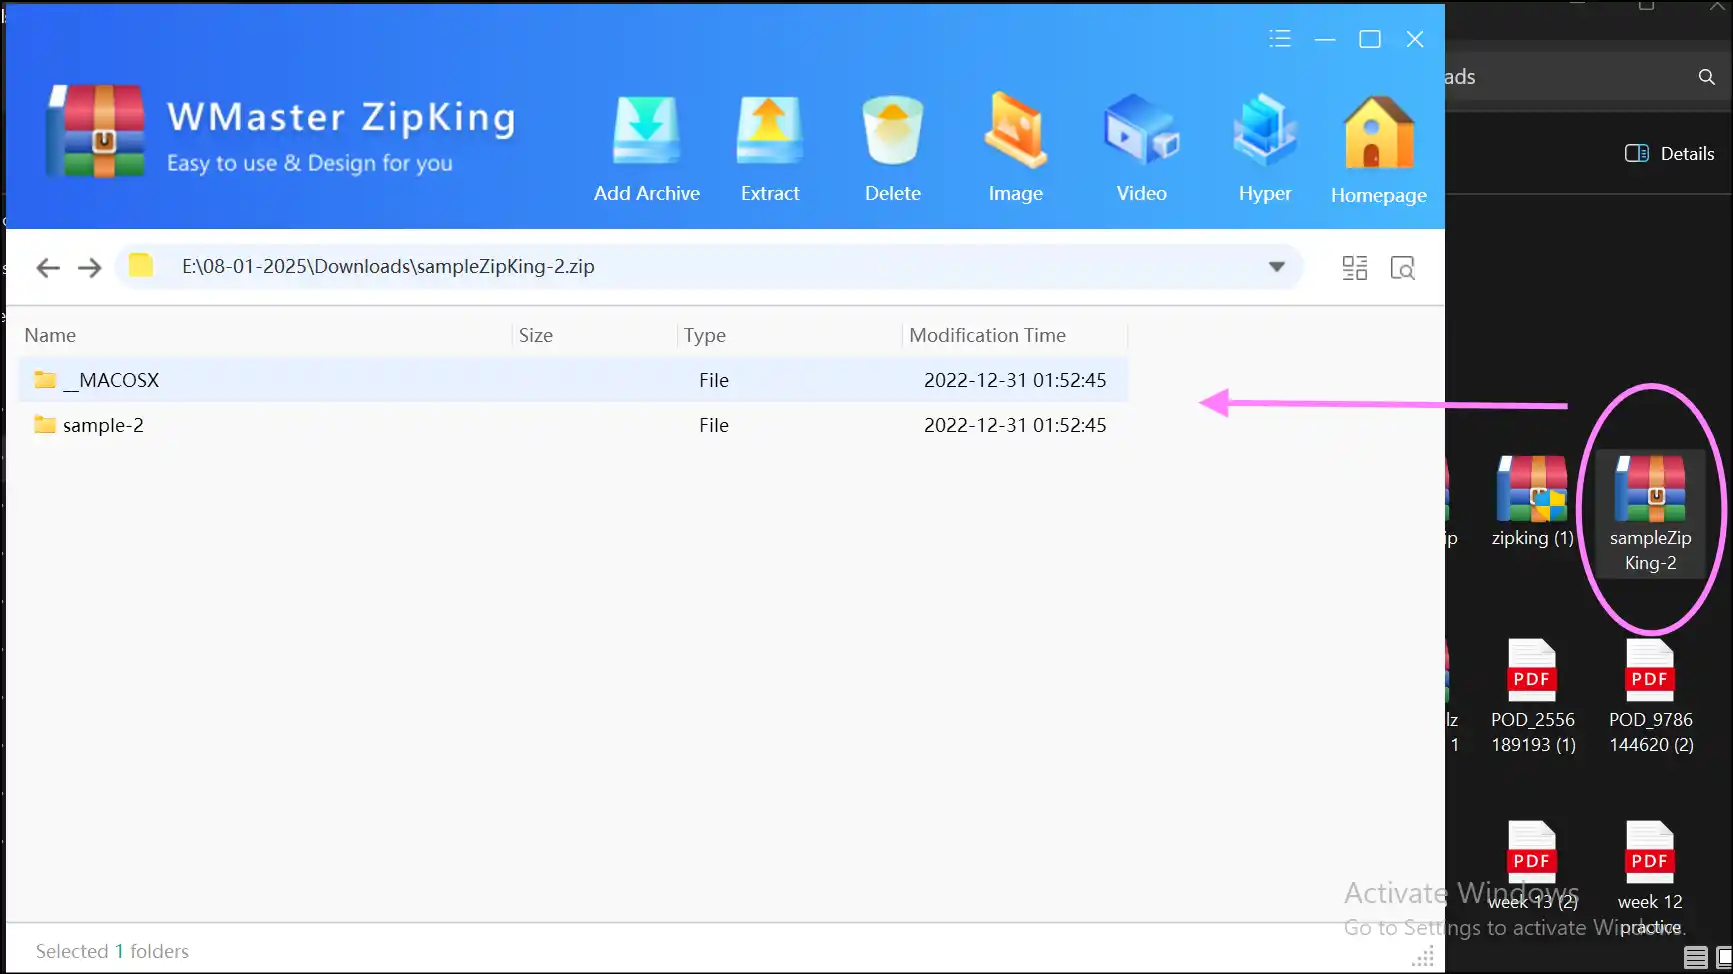
Task: Open the file search icon in ZipKing
Action: pos(1403,268)
